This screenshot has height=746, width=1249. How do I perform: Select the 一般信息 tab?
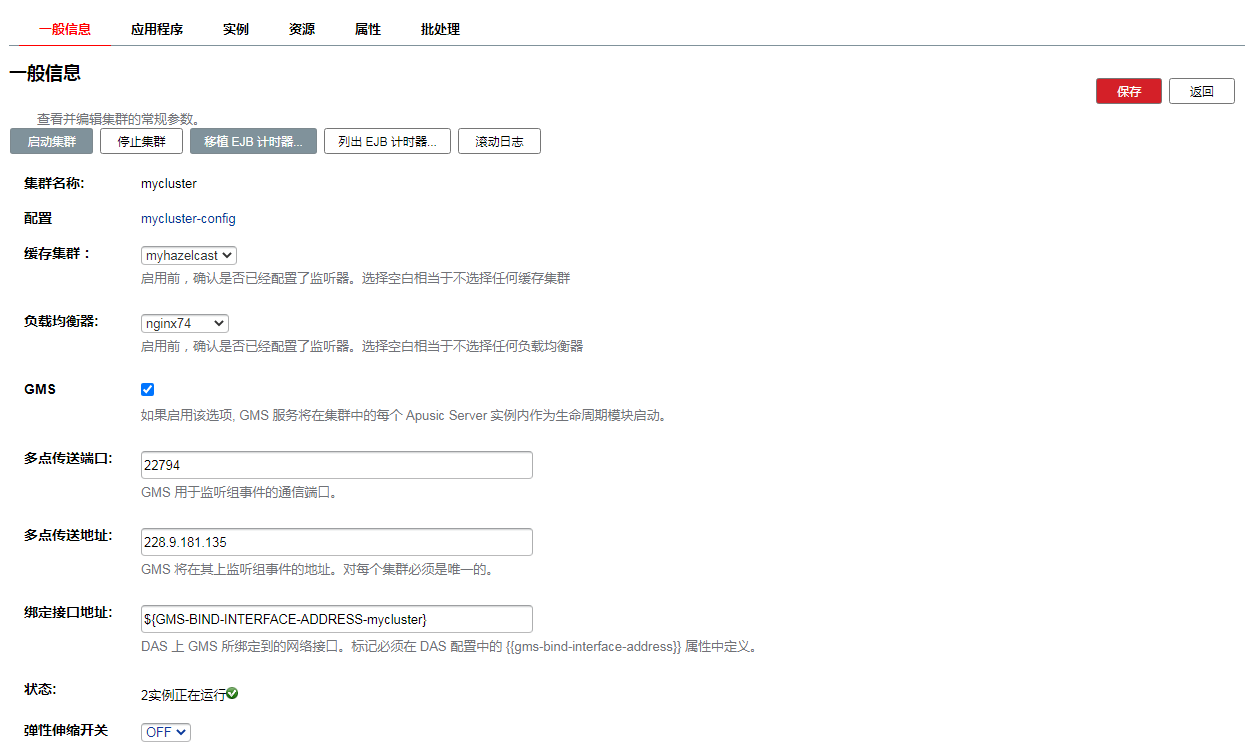65,29
